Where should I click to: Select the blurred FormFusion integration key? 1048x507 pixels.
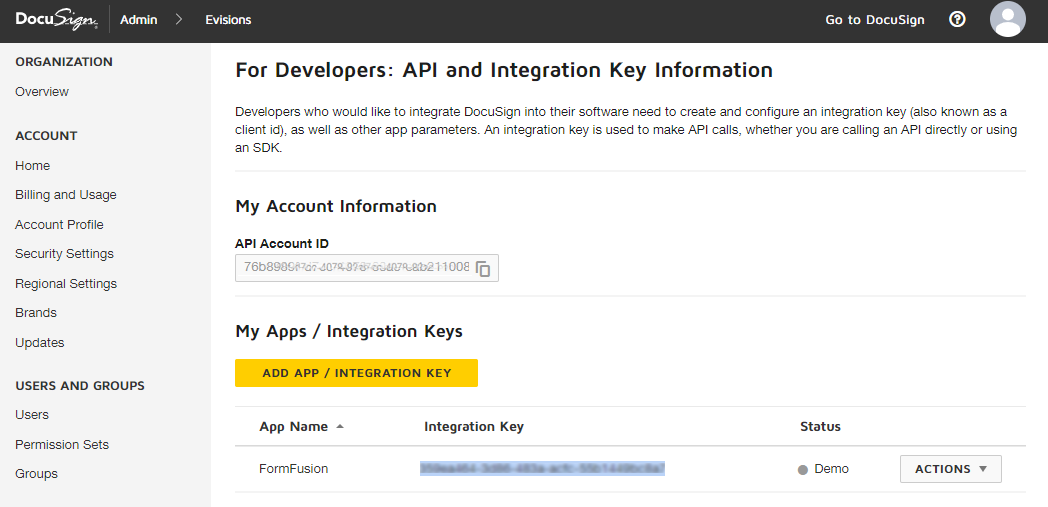[x=542, y=468]
